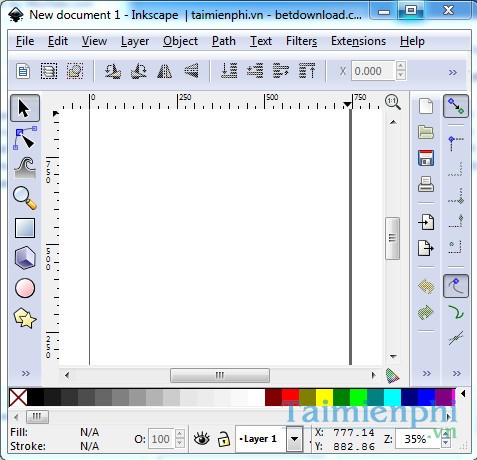The width and height of the screenshot is (477, 460).
Task: Click the opacity O: 100 field
Action: (x=161, y=439)
